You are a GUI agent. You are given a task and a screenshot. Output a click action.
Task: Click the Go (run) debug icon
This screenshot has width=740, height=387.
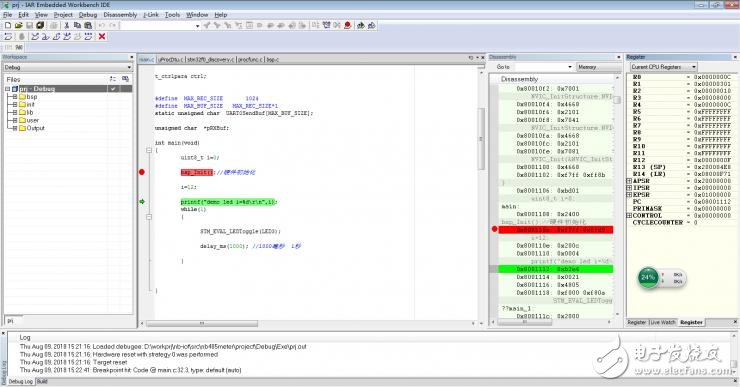(x=88, y=37)
